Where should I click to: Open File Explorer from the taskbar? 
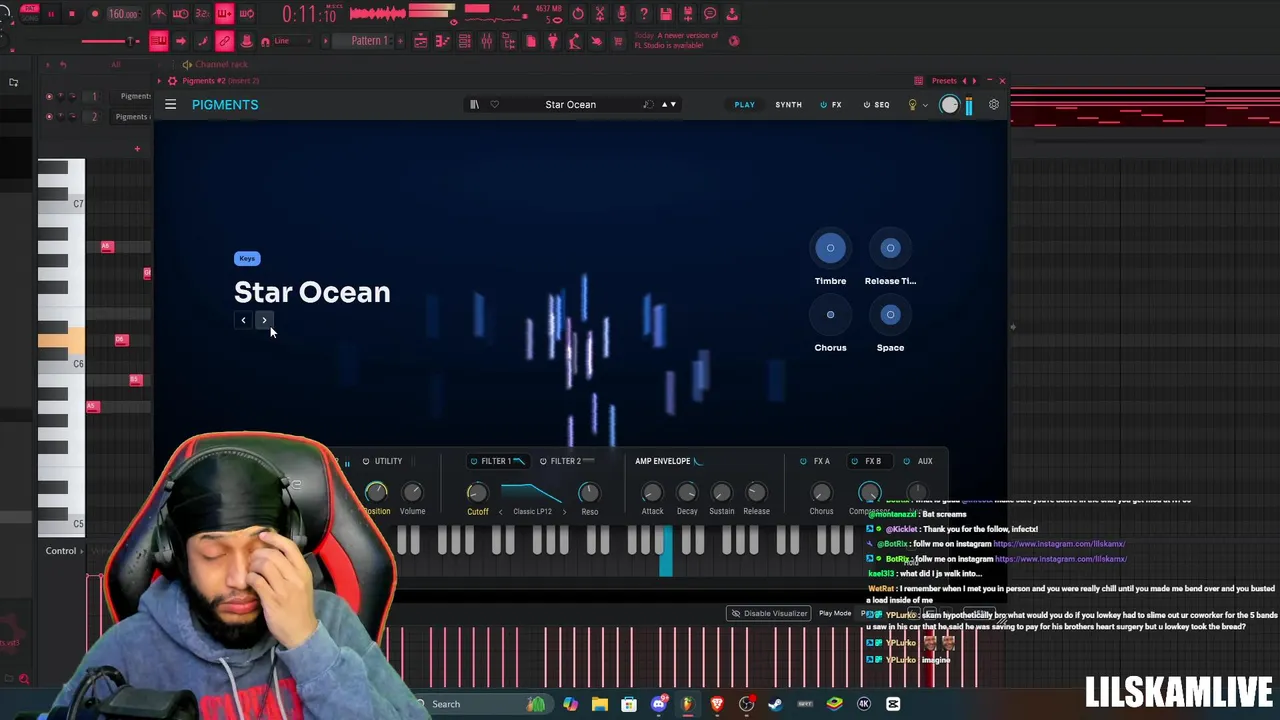click(599, 704)
